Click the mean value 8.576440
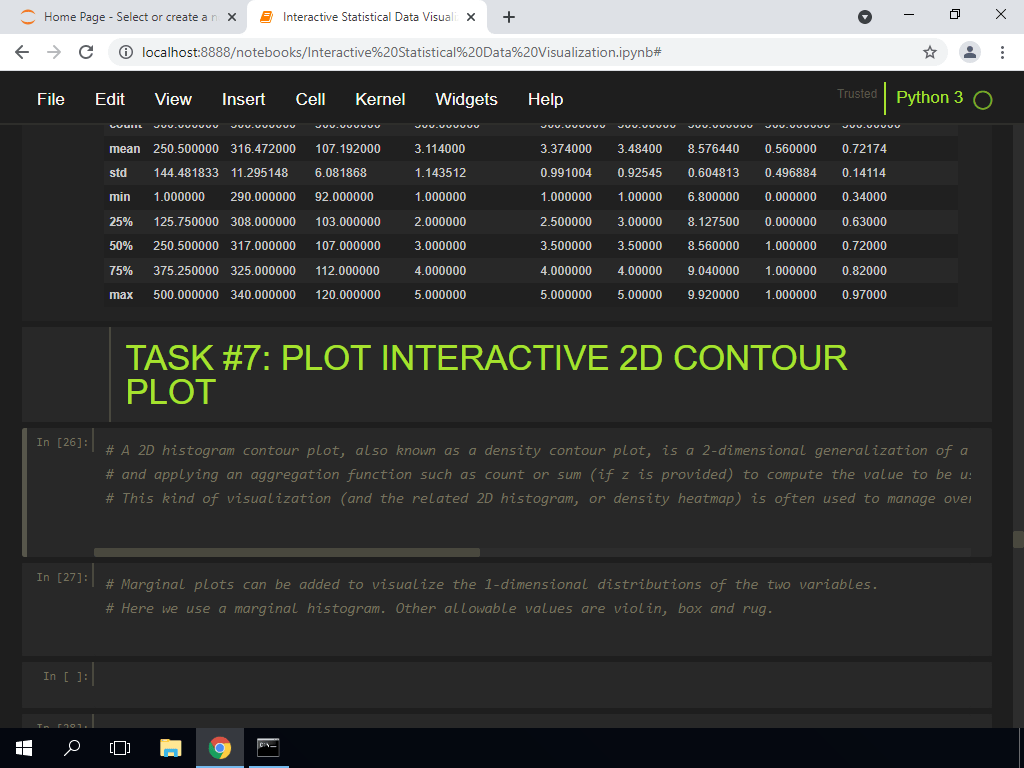This screenshot has height=768, width=1024. click(713, 149)
